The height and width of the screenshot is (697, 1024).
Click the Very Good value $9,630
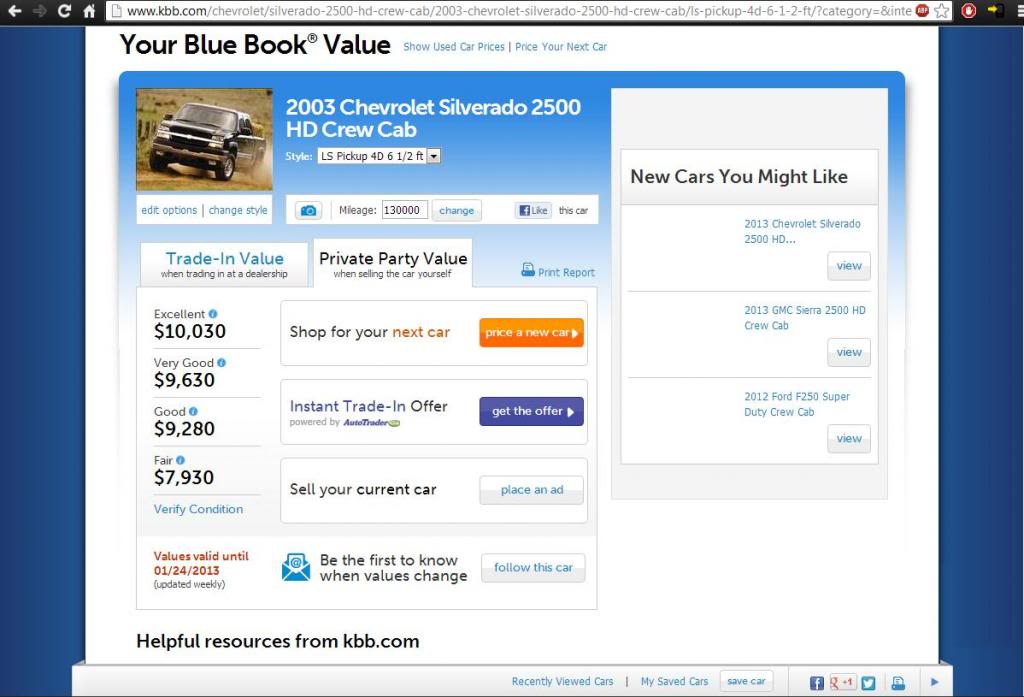tap(184, 380)
